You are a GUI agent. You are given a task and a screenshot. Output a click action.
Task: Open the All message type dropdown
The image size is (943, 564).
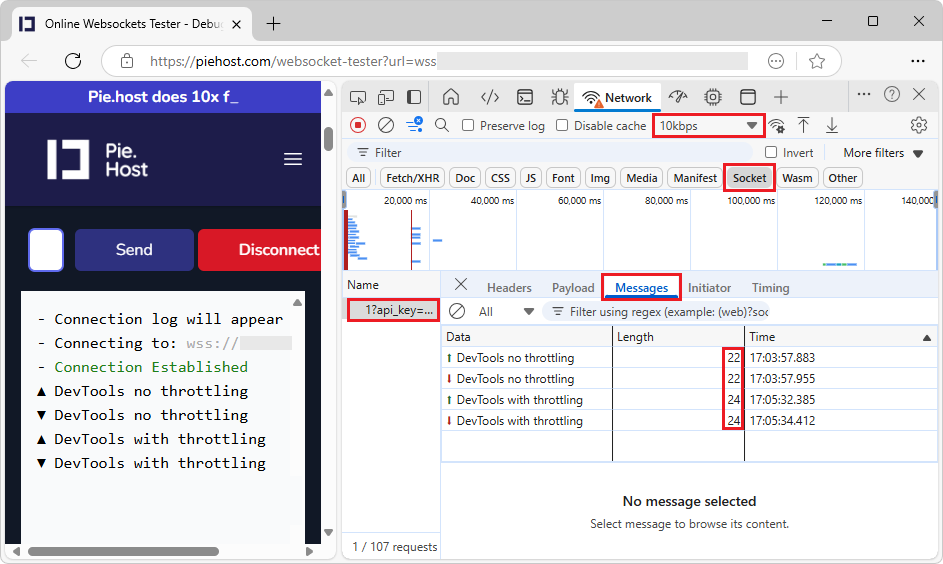tap(506, 311)
